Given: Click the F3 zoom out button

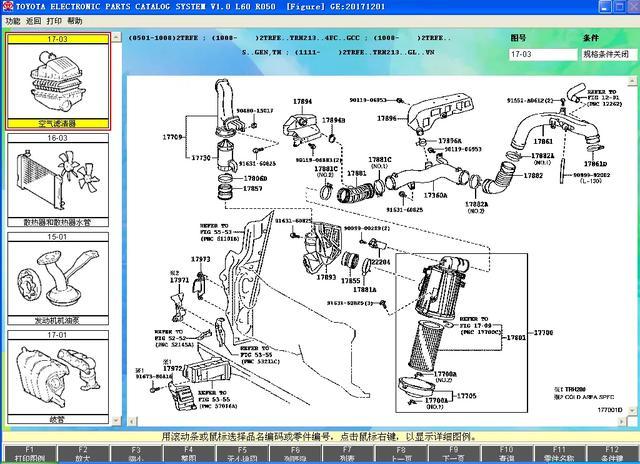Looking at the screenshot, I should pyautogui.click(x=136, y=454).
